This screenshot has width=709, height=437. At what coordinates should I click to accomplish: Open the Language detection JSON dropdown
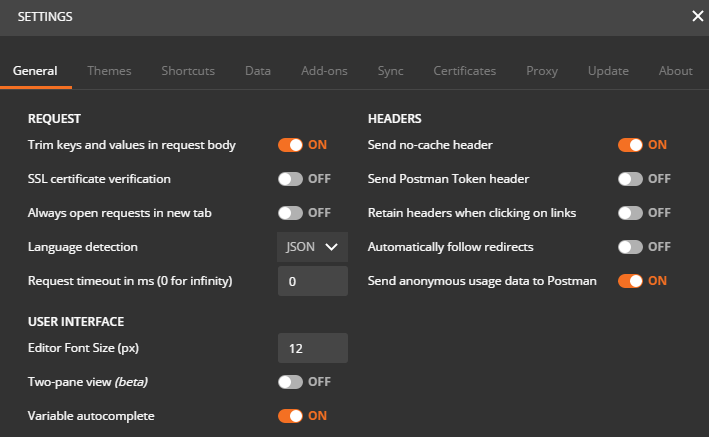(x=312, y=247)
